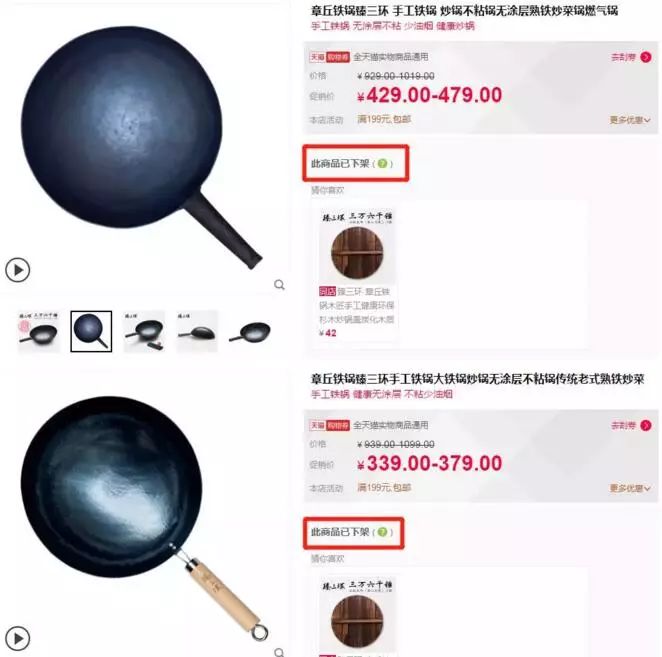Viewport: 662px width, 657px height.
Task: Open the 臻三环 wooden lid product title link
Action: pos(357,305)
